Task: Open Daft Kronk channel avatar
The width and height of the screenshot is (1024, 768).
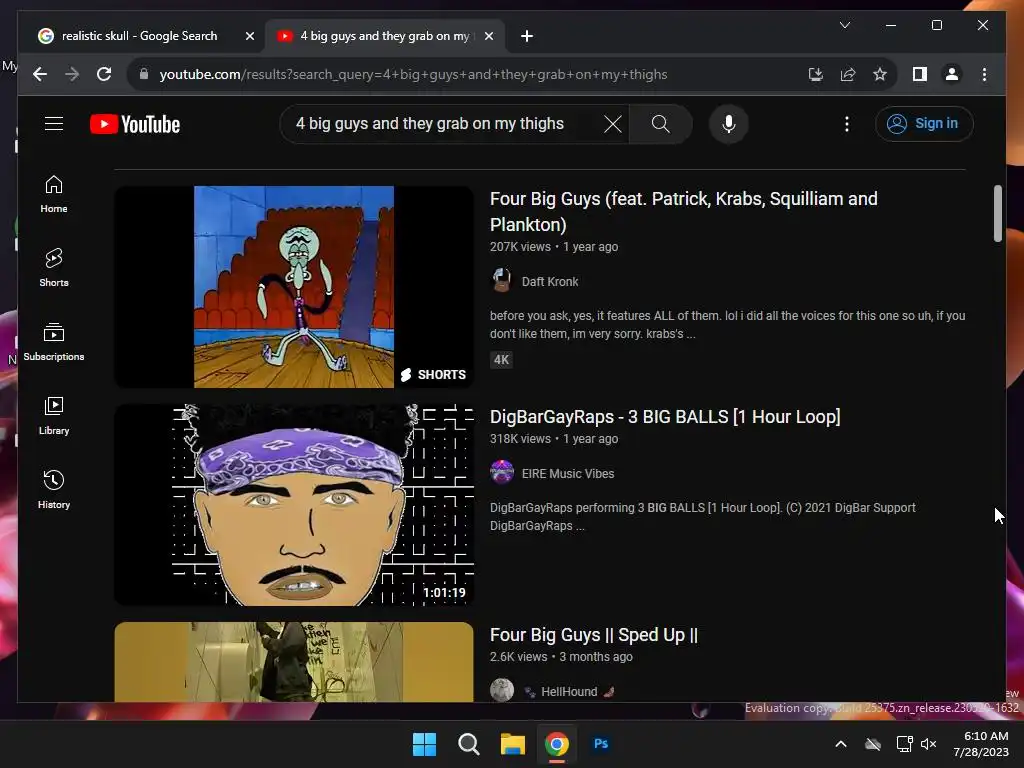Action: (x=502, y=281)
